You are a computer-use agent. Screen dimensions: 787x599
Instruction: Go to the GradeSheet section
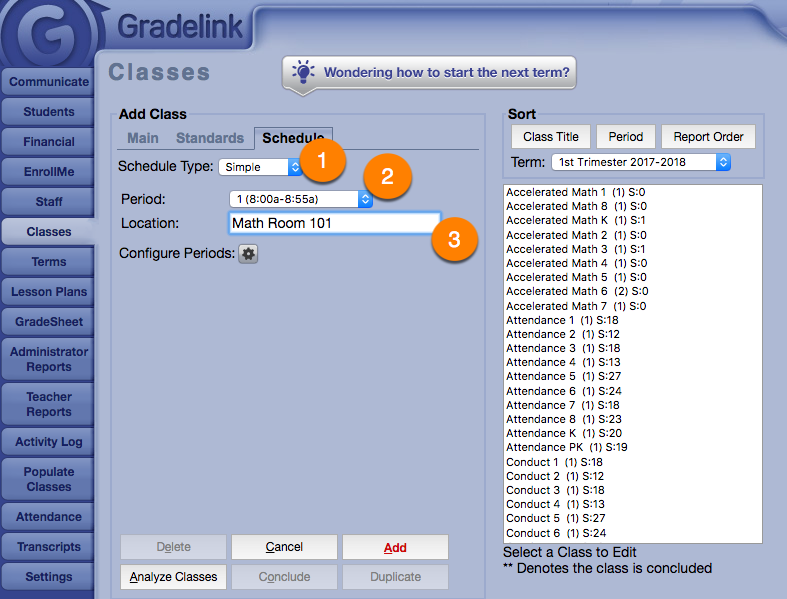pyautogui.click(x=49, y=322)
